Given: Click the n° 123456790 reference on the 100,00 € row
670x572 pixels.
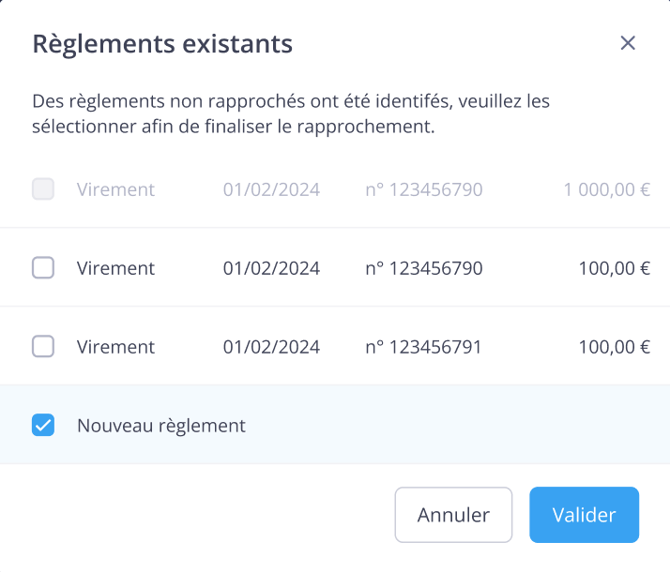Looking at the screenshot, I should [x=424, y=268].
